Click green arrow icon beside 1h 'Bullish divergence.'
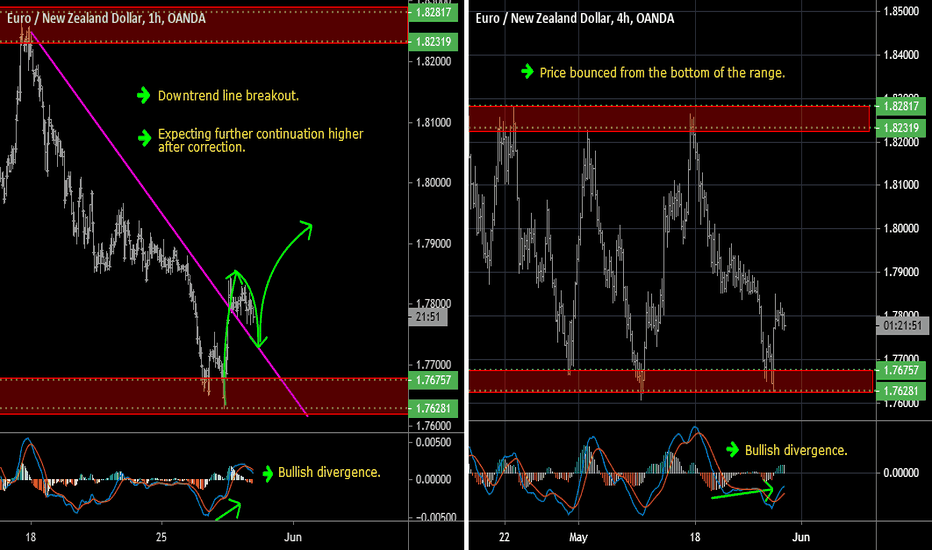The height and width of the screenshot is (550, 932). click(x=267, y=473)
